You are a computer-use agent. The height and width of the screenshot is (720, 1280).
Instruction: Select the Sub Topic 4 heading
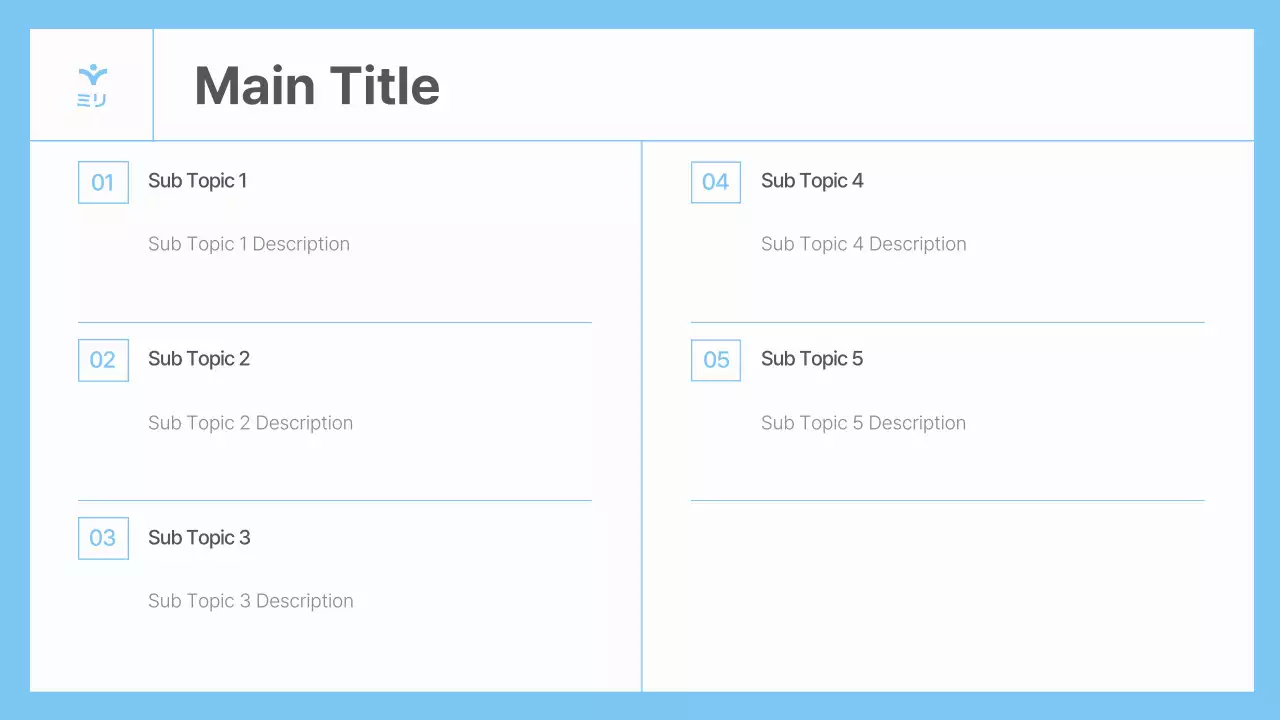(x=812, y=181)
